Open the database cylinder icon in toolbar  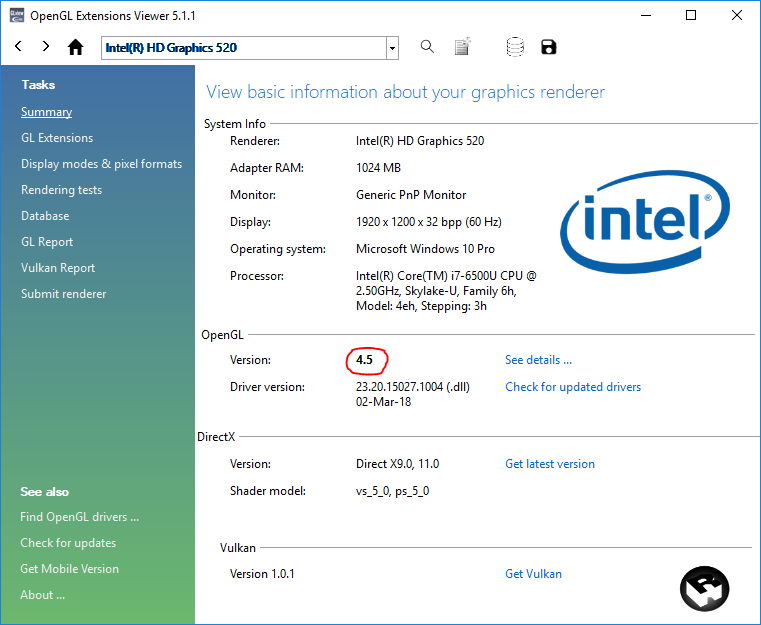[x=515, y=47]
